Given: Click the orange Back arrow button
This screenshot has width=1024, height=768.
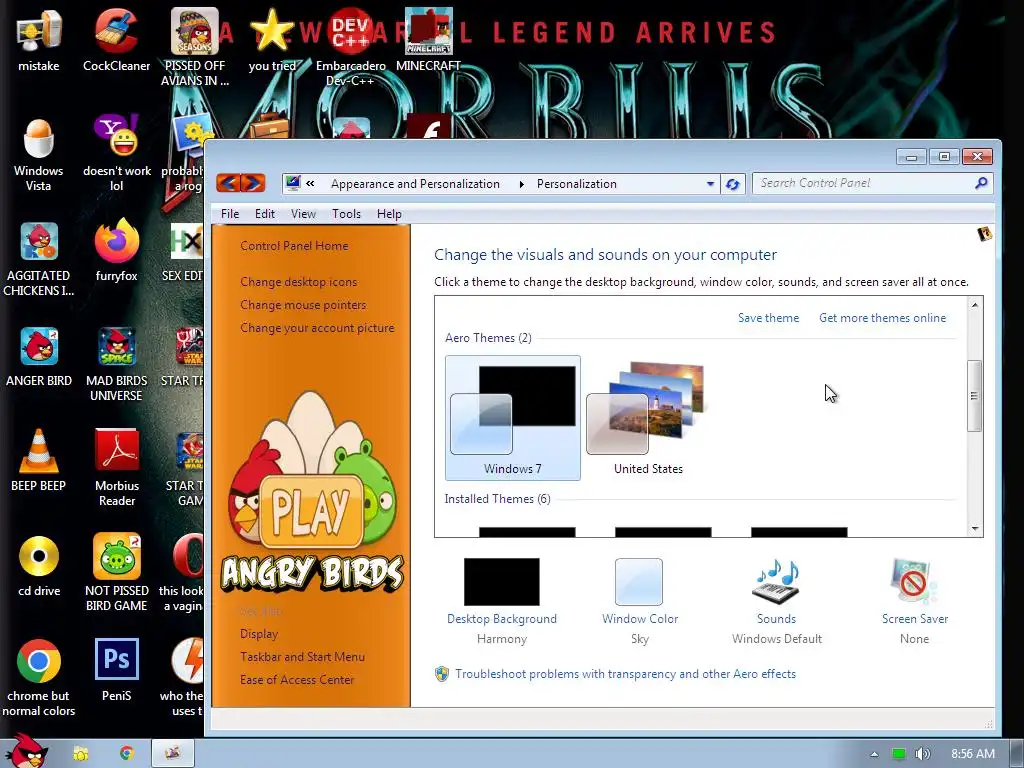Looking at the screenshot, I should point(228,183).
